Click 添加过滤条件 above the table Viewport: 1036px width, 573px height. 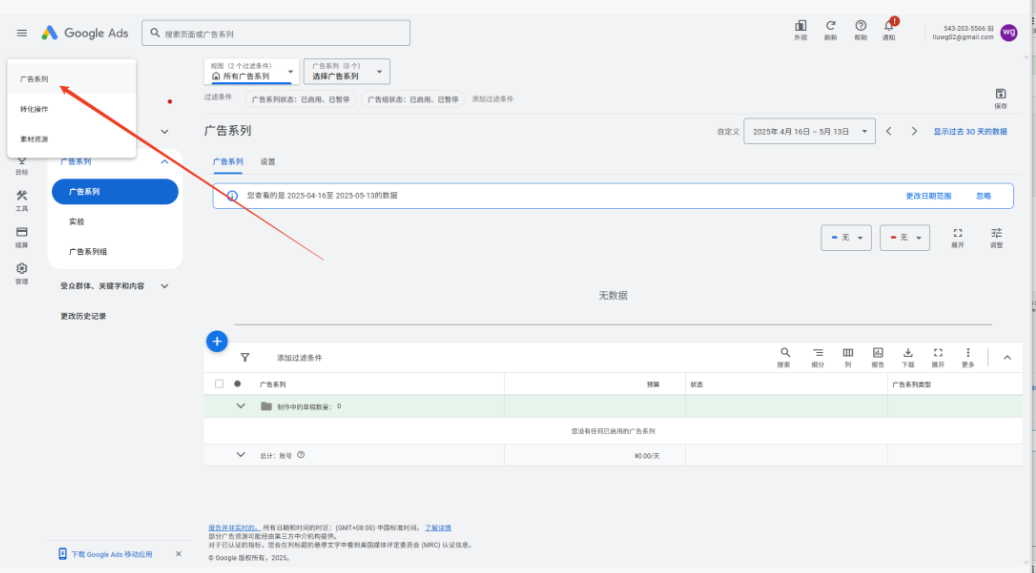click(299, 358)
